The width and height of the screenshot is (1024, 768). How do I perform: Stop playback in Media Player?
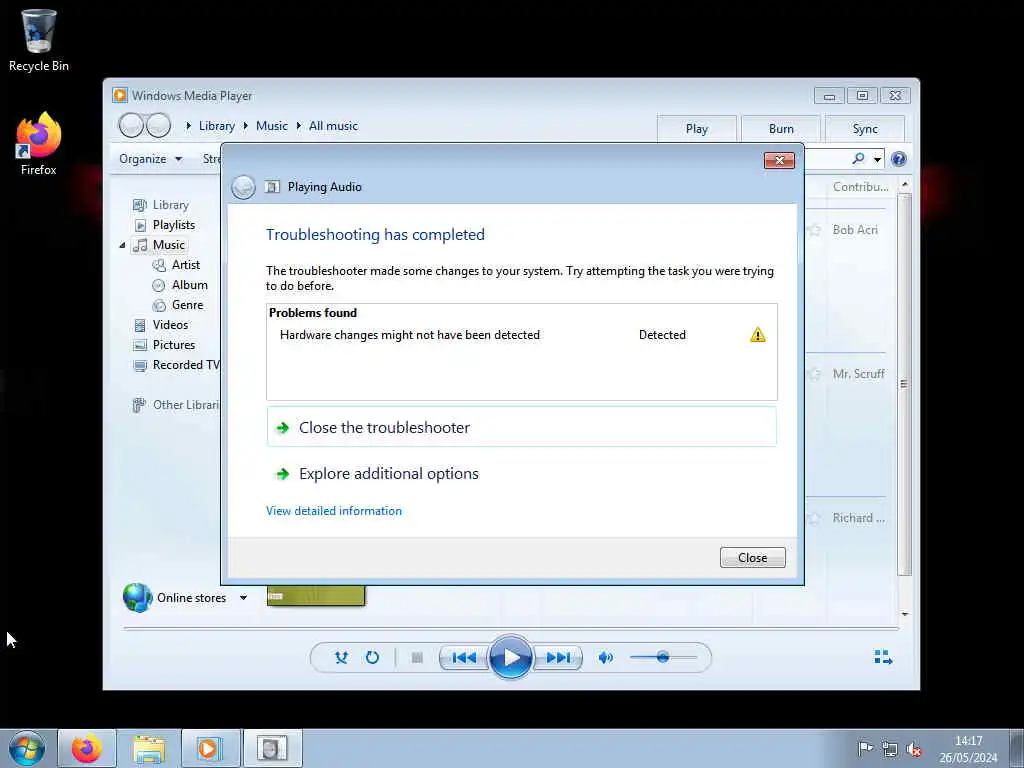417,658
